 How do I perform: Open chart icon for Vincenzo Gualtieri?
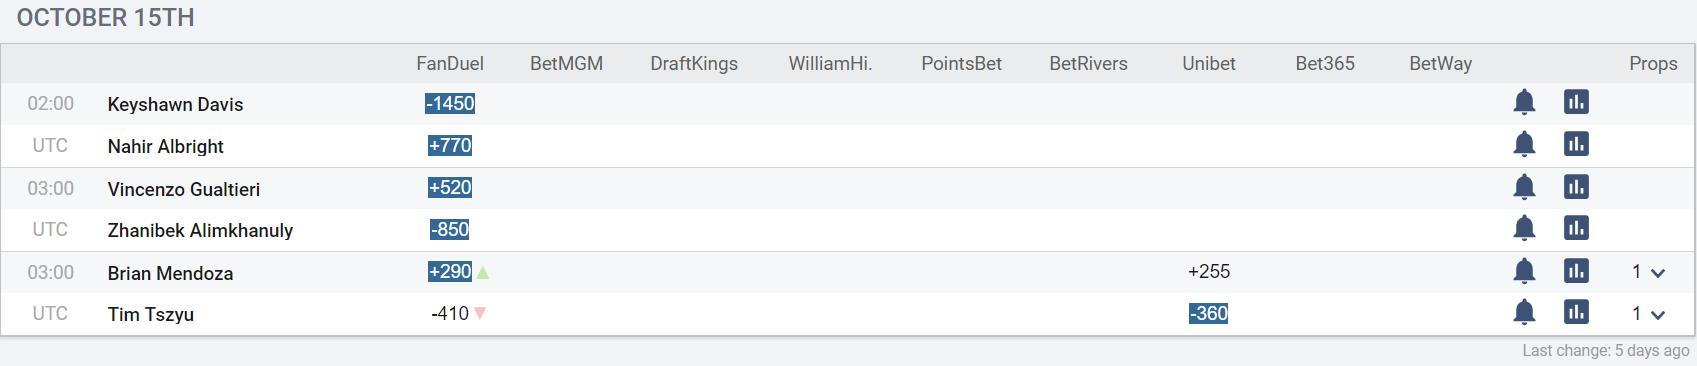click(x=1576, y=187)
